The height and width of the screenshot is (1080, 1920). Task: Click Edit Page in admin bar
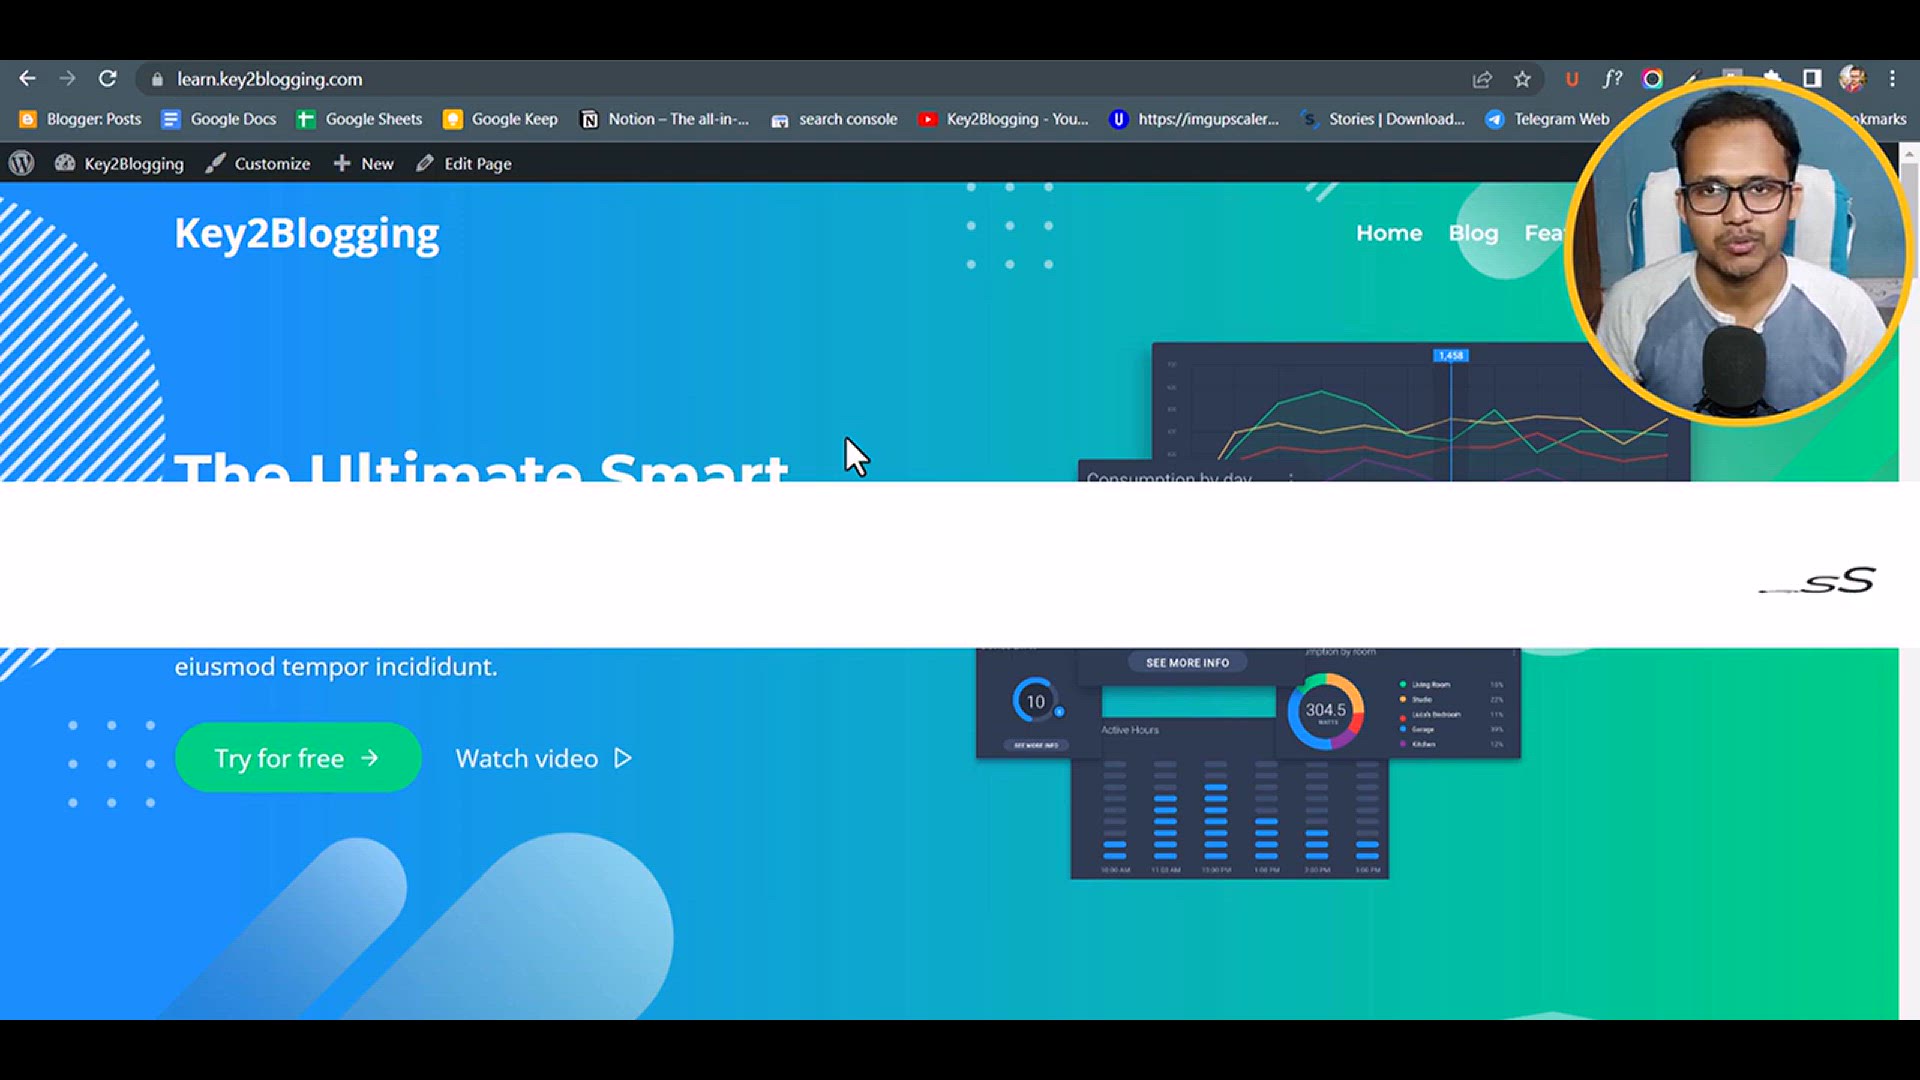(464, 163)
